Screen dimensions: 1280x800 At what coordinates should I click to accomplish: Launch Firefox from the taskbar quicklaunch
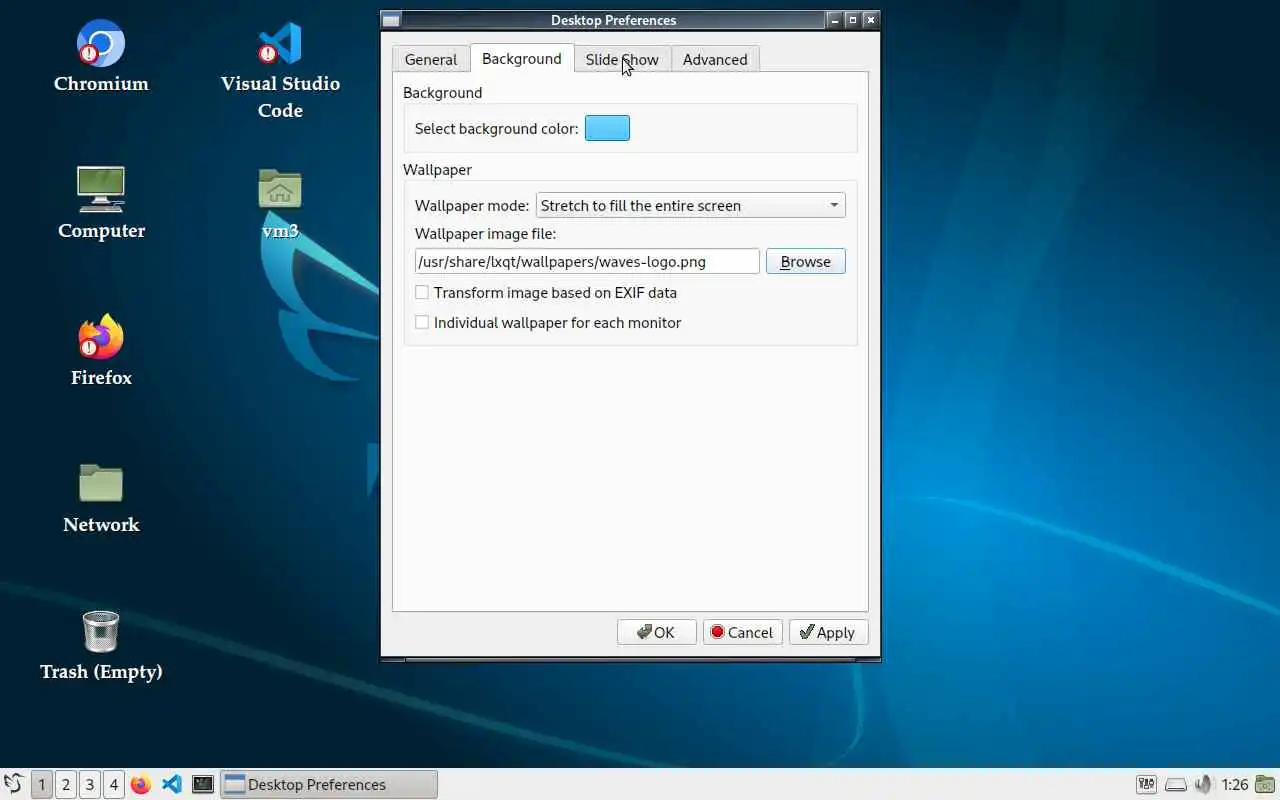coord(141,784)
